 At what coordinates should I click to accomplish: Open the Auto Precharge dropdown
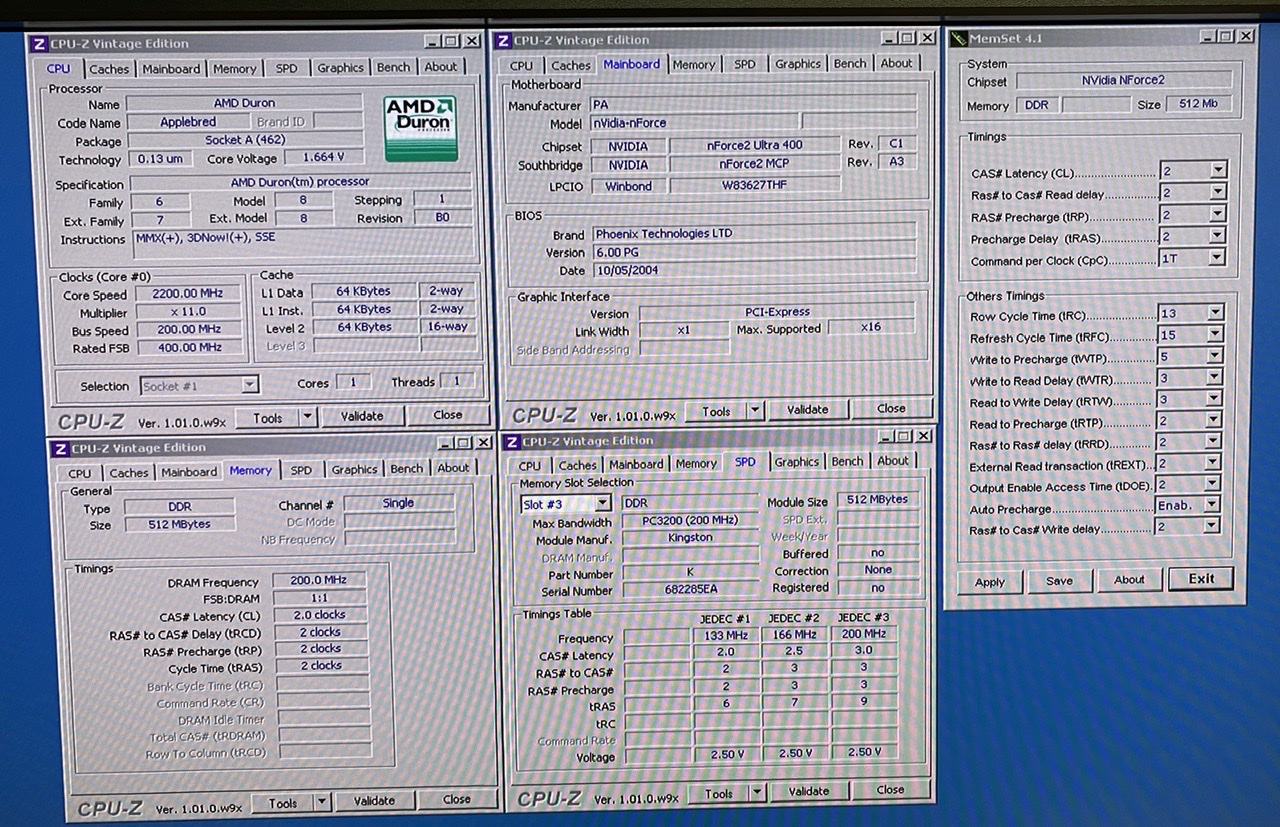pyautogui.click(x=1212, y=506)
